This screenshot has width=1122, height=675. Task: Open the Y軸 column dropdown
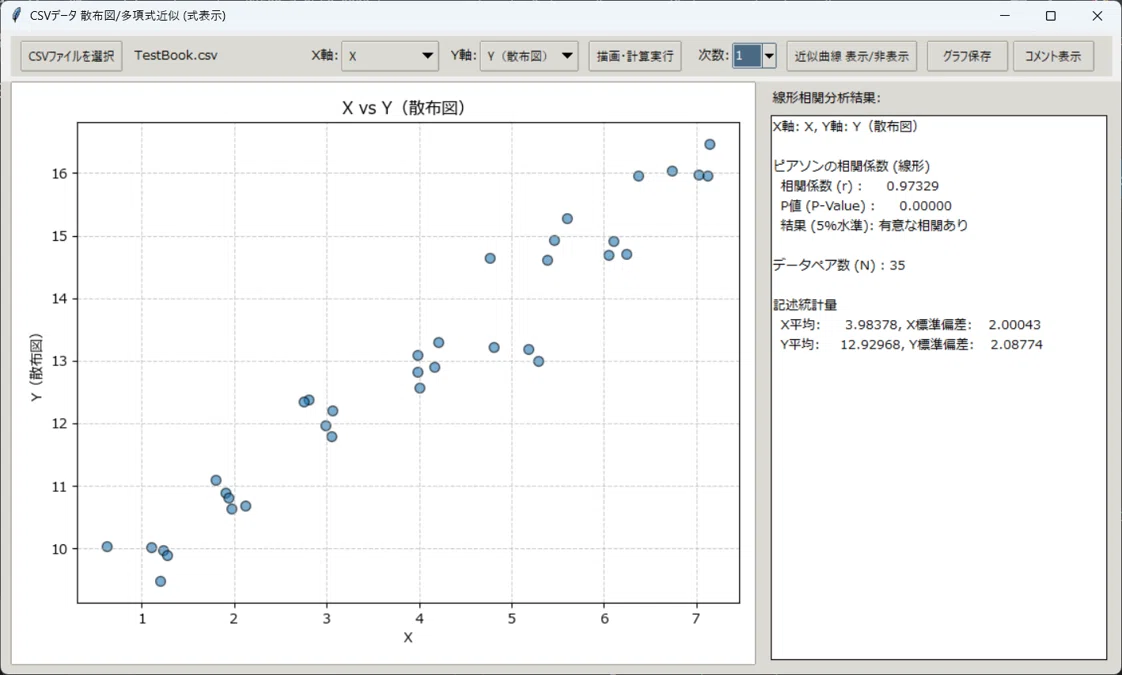[529, 56]
